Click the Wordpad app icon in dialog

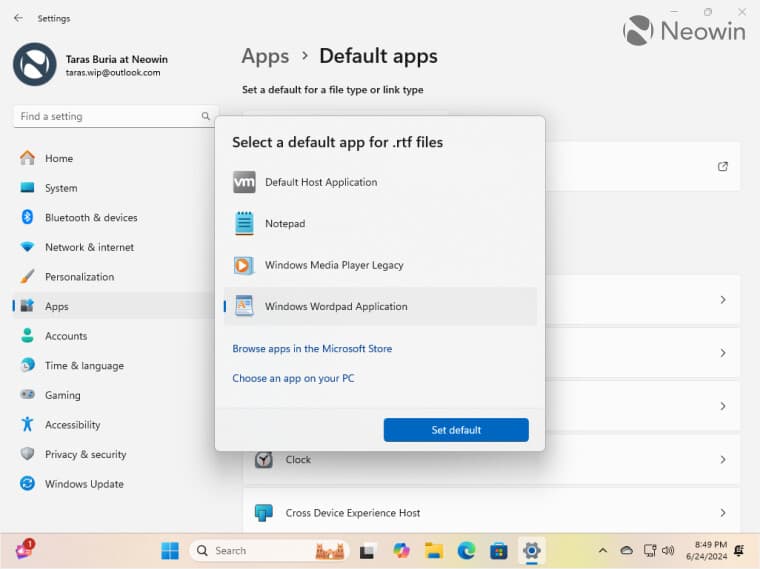coord(244,306)
